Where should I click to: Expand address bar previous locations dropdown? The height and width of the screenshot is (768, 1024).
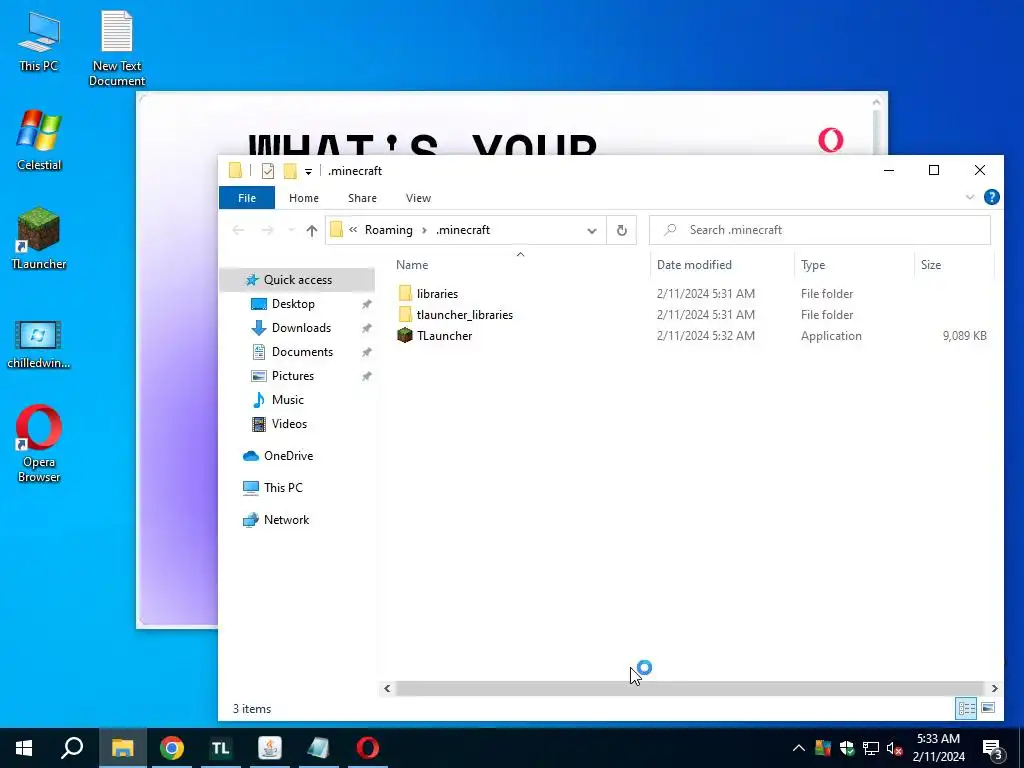coord(592,230)
